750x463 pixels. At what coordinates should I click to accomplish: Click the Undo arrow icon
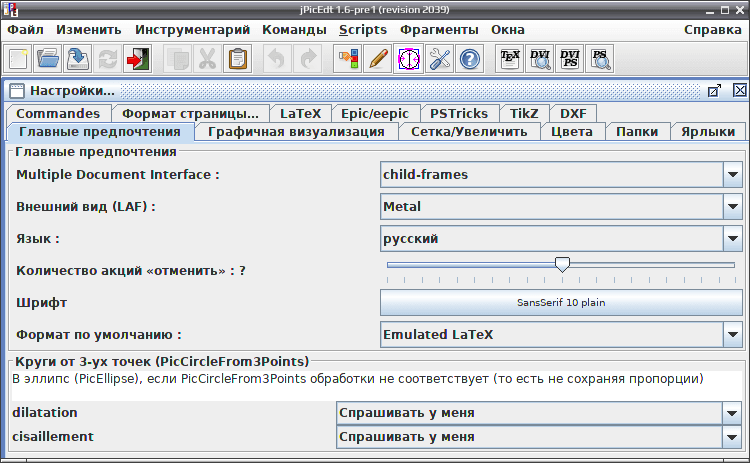277,59
